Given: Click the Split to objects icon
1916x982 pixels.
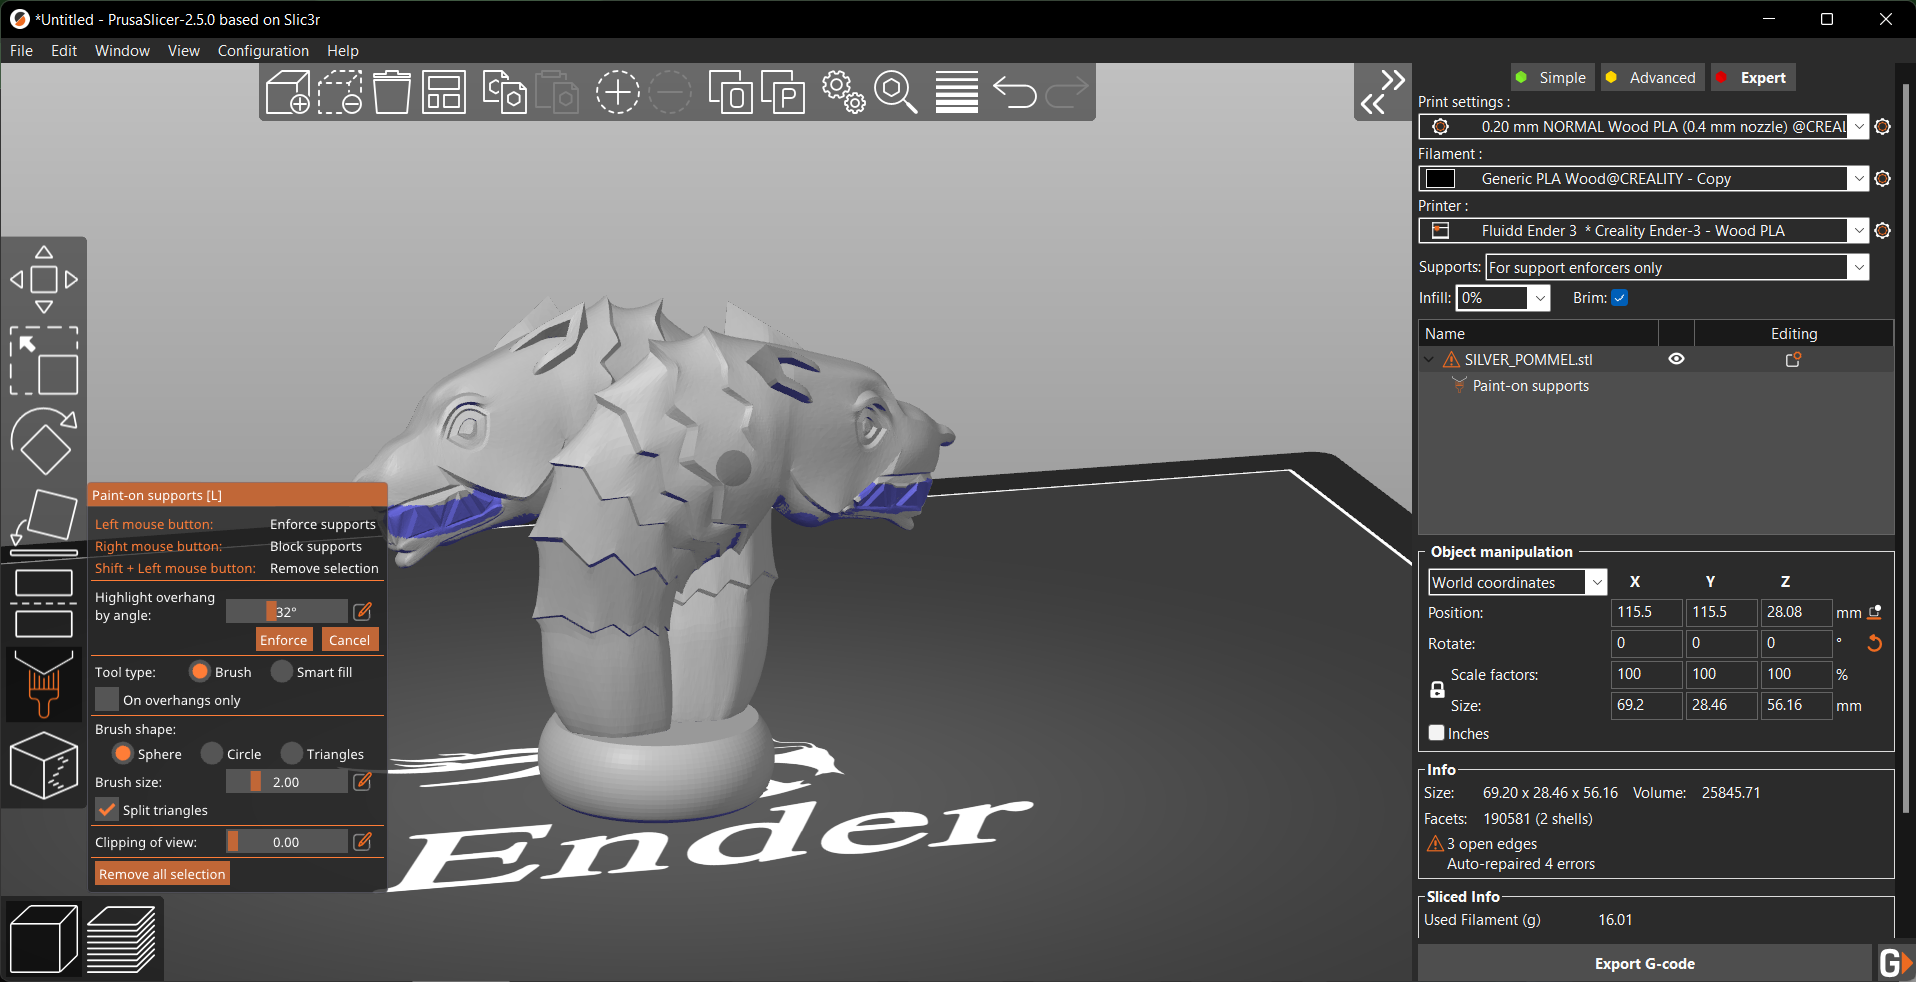Looking at the screenshot, I should tap(730, 92).
